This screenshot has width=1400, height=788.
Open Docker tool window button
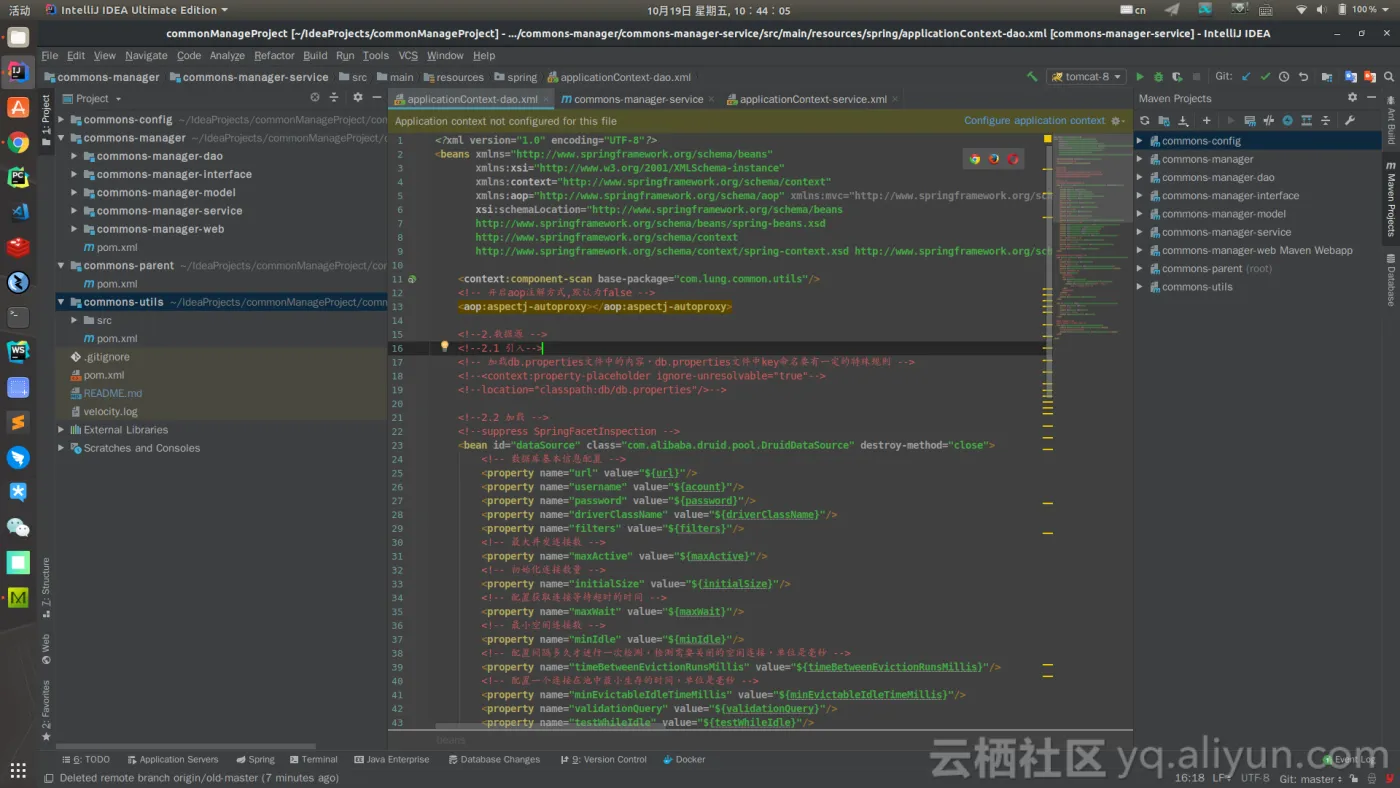pyautogui.click(x=683, y=759)
